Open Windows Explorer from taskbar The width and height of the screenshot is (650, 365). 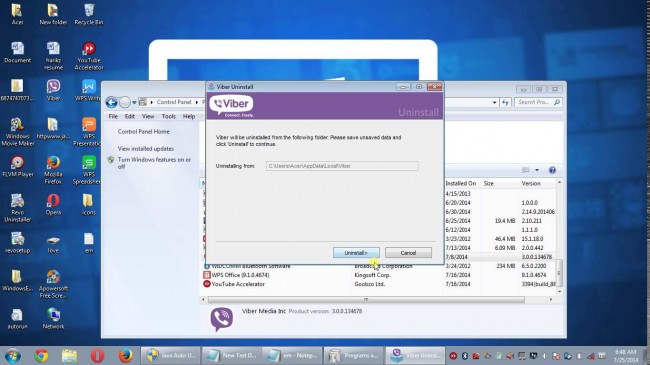tap(69, 355)
